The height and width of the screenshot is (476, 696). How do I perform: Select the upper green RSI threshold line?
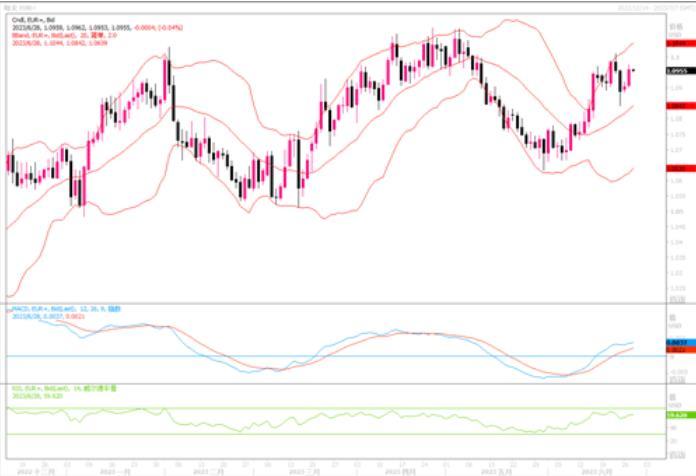[300, 408]
